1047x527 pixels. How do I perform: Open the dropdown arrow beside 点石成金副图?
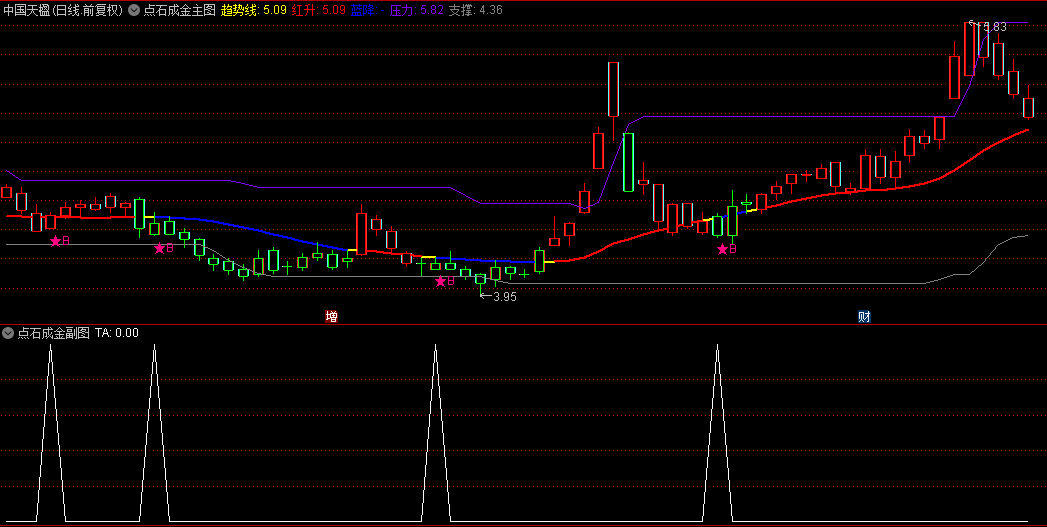point(8,333)
